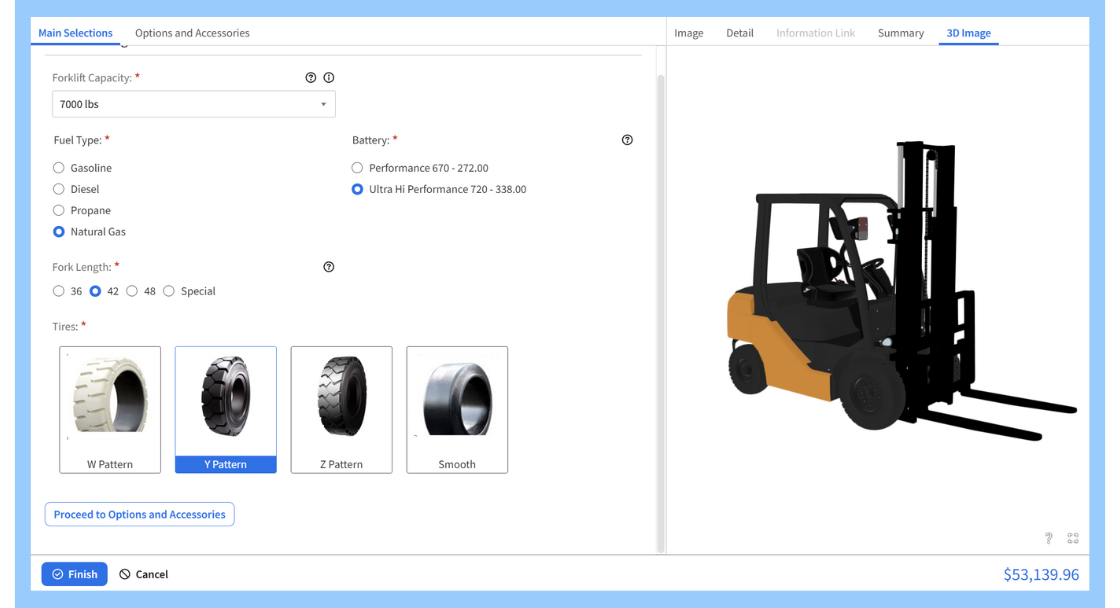
Task: Pick the Smooth tire
Action: (457, 410)
